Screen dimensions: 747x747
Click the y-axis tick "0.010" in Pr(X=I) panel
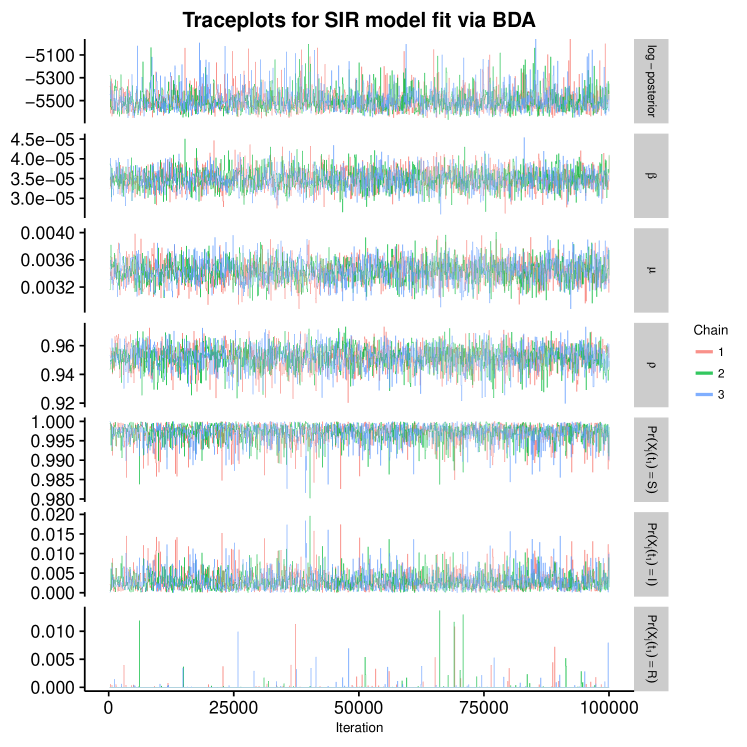53,554
